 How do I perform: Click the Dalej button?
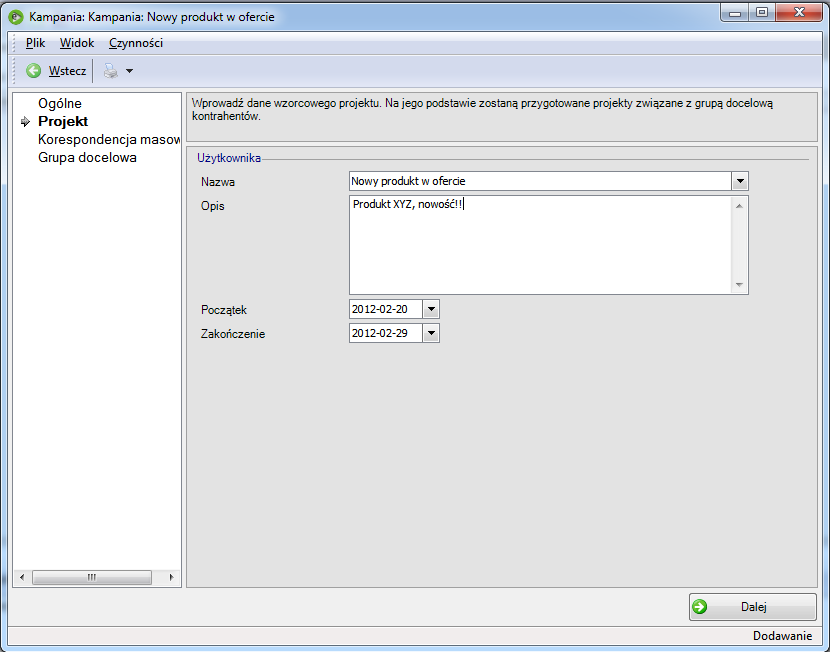(x=752, y=606)
